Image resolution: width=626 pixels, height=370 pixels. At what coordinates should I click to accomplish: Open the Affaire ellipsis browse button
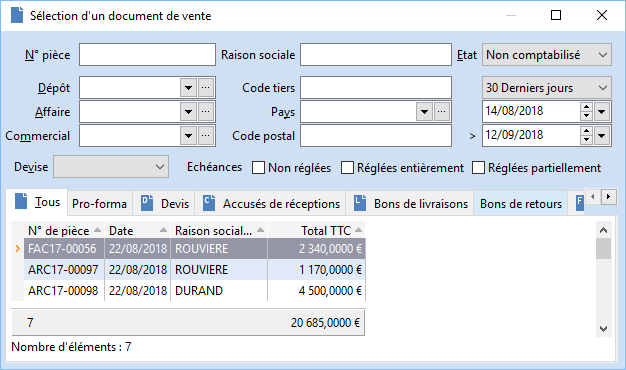pyautogui.click(x=206, y=112)
